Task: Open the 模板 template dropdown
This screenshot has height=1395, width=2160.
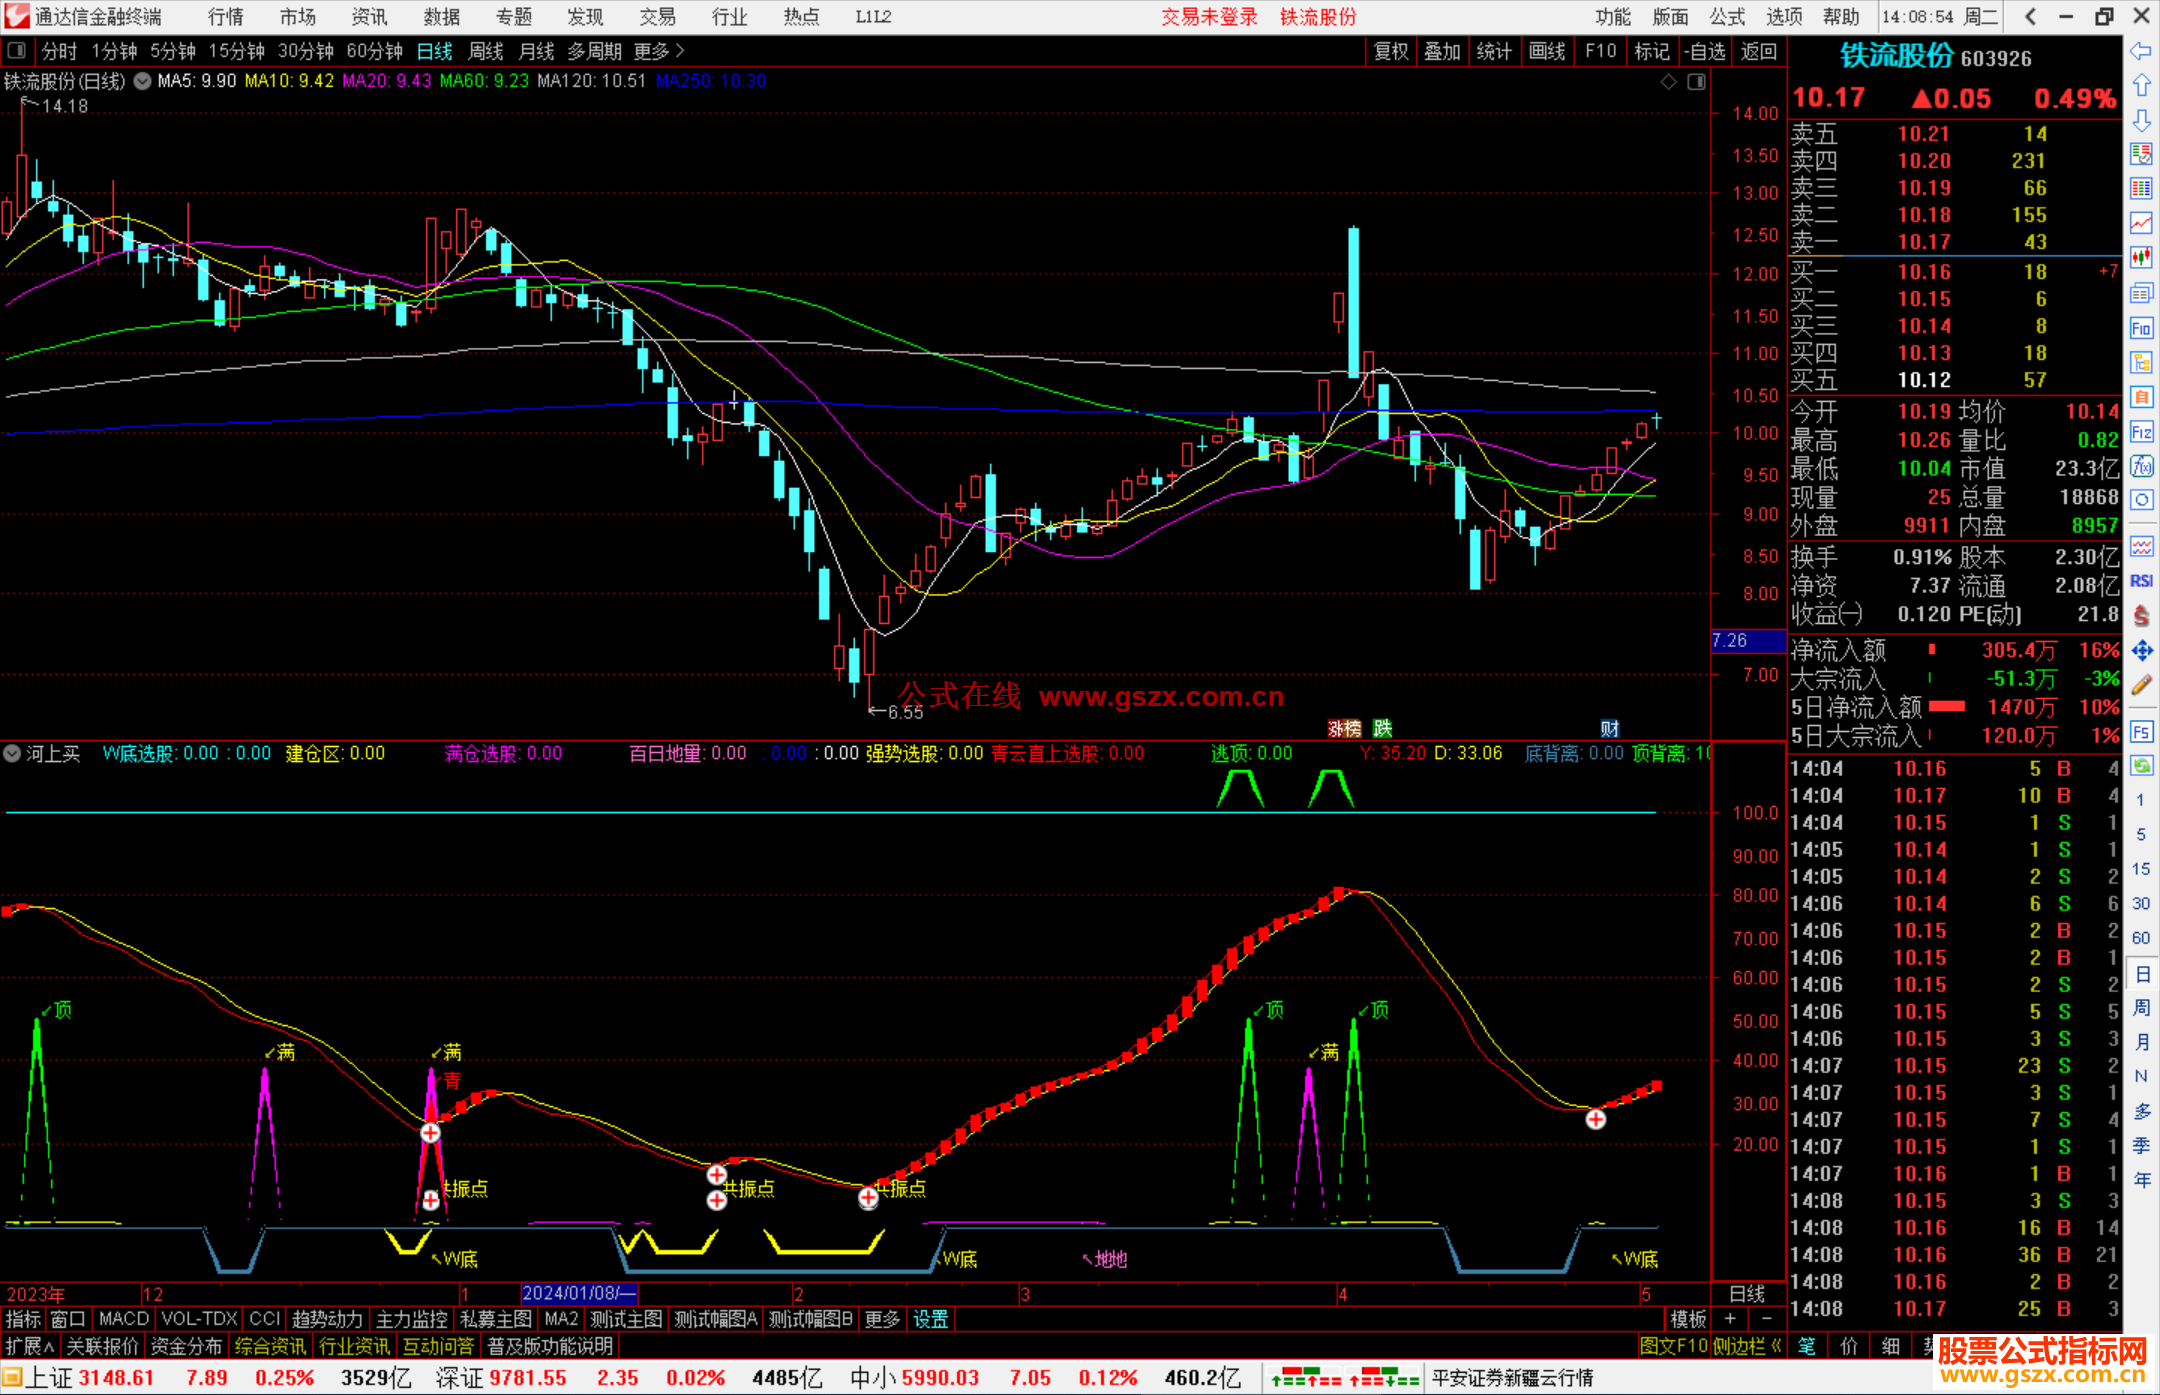Action: [x=1688, y=1319]
